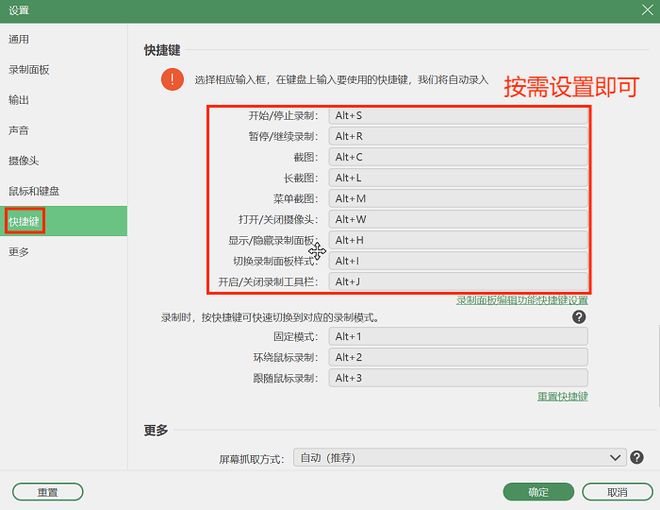Click the 重置快捷键 link
Screen dimensions: 660x510
click(562, 396)
